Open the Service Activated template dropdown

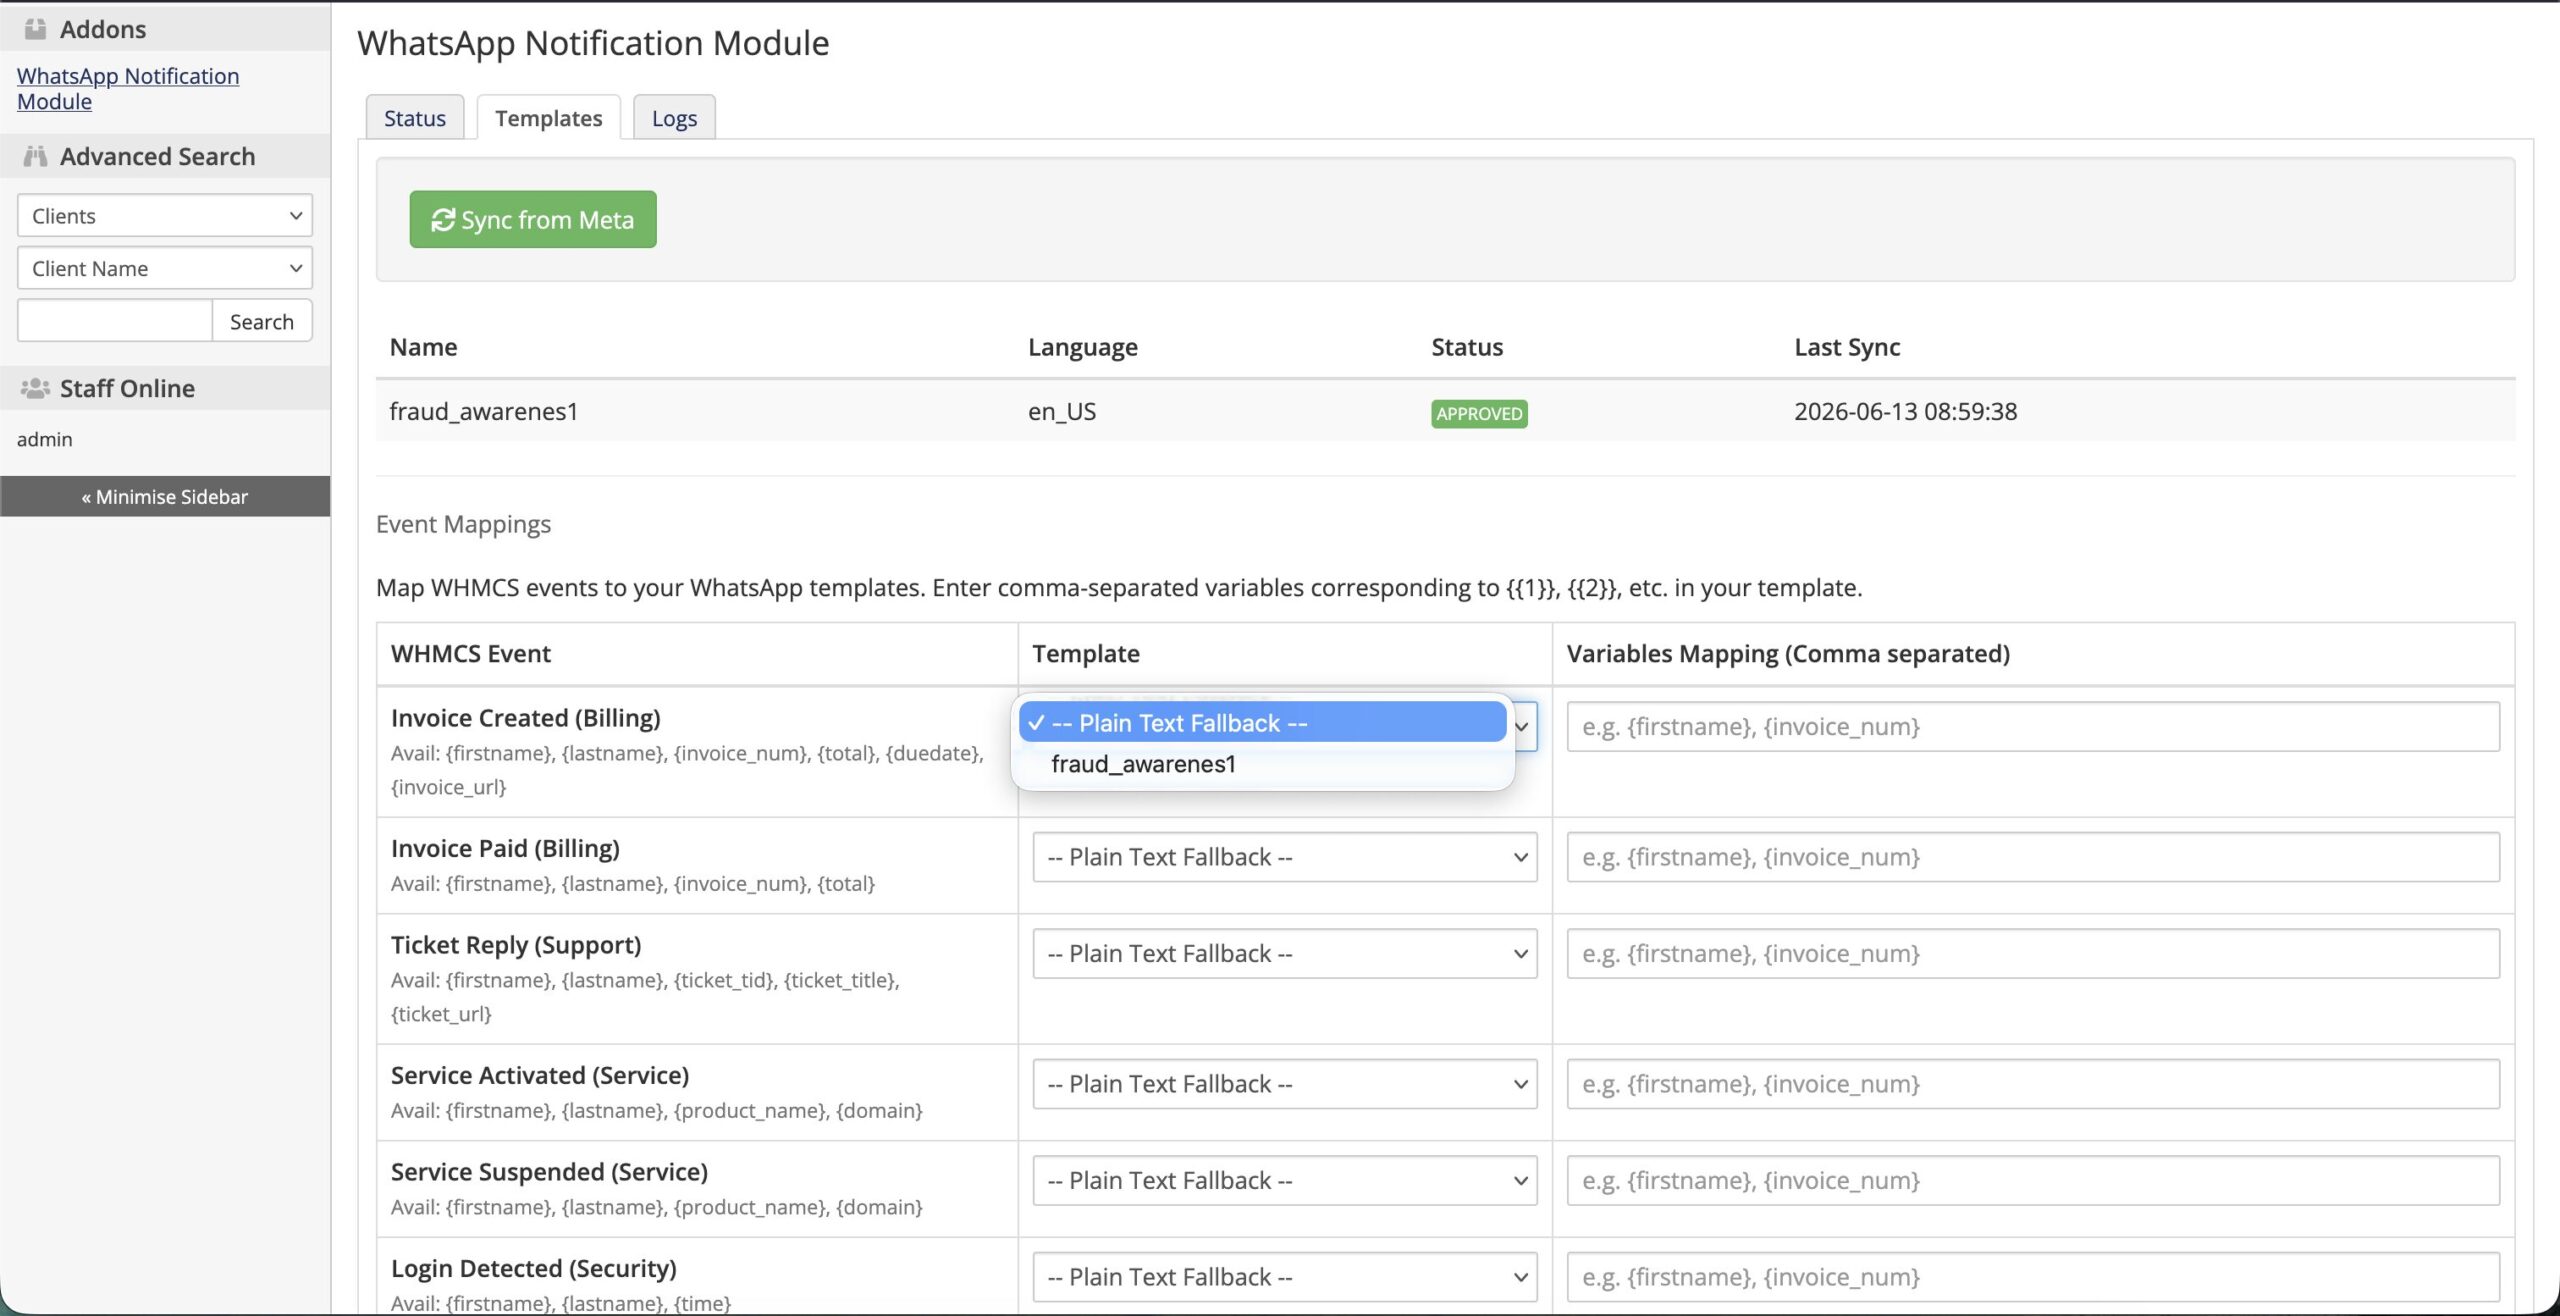pyautogui.click(x=1285, y=1084)
